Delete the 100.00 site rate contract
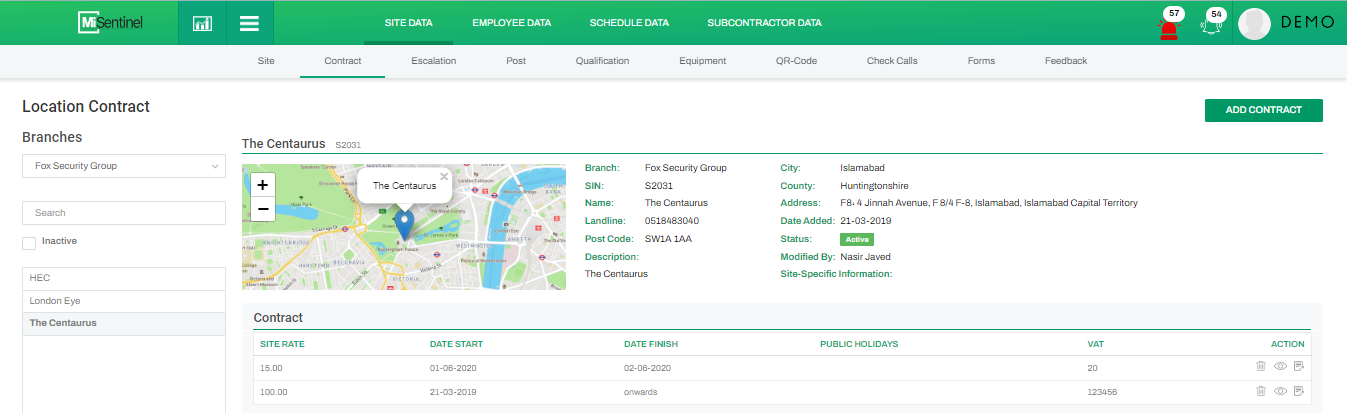 pos(1261,391)
